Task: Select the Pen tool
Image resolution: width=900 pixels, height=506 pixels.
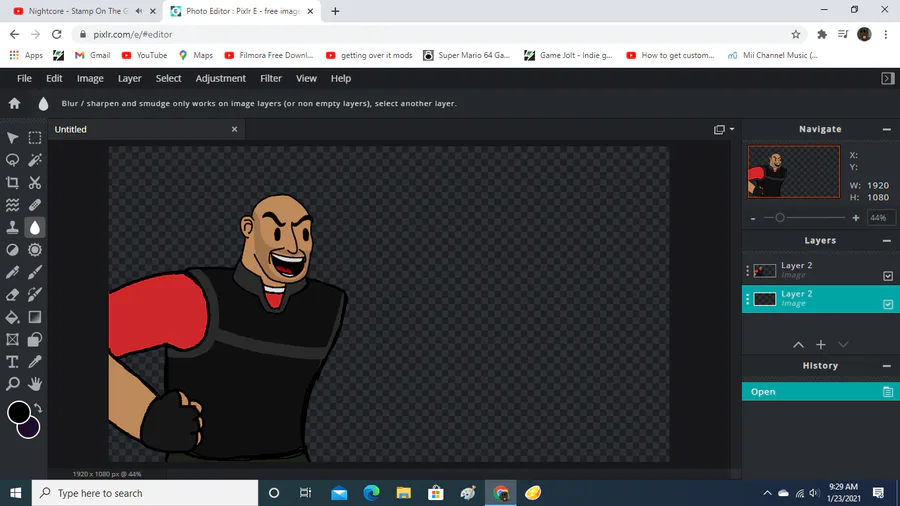Action: tap(12, 272)
